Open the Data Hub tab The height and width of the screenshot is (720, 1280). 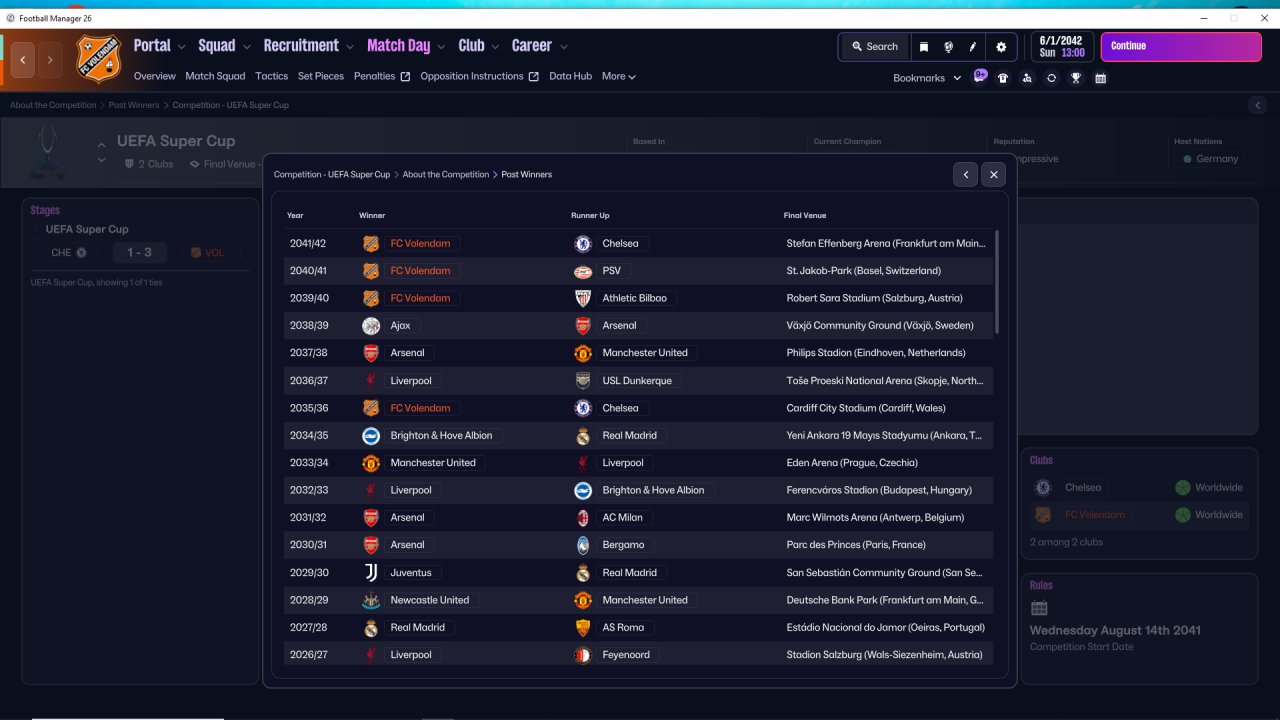click(571, 76)
